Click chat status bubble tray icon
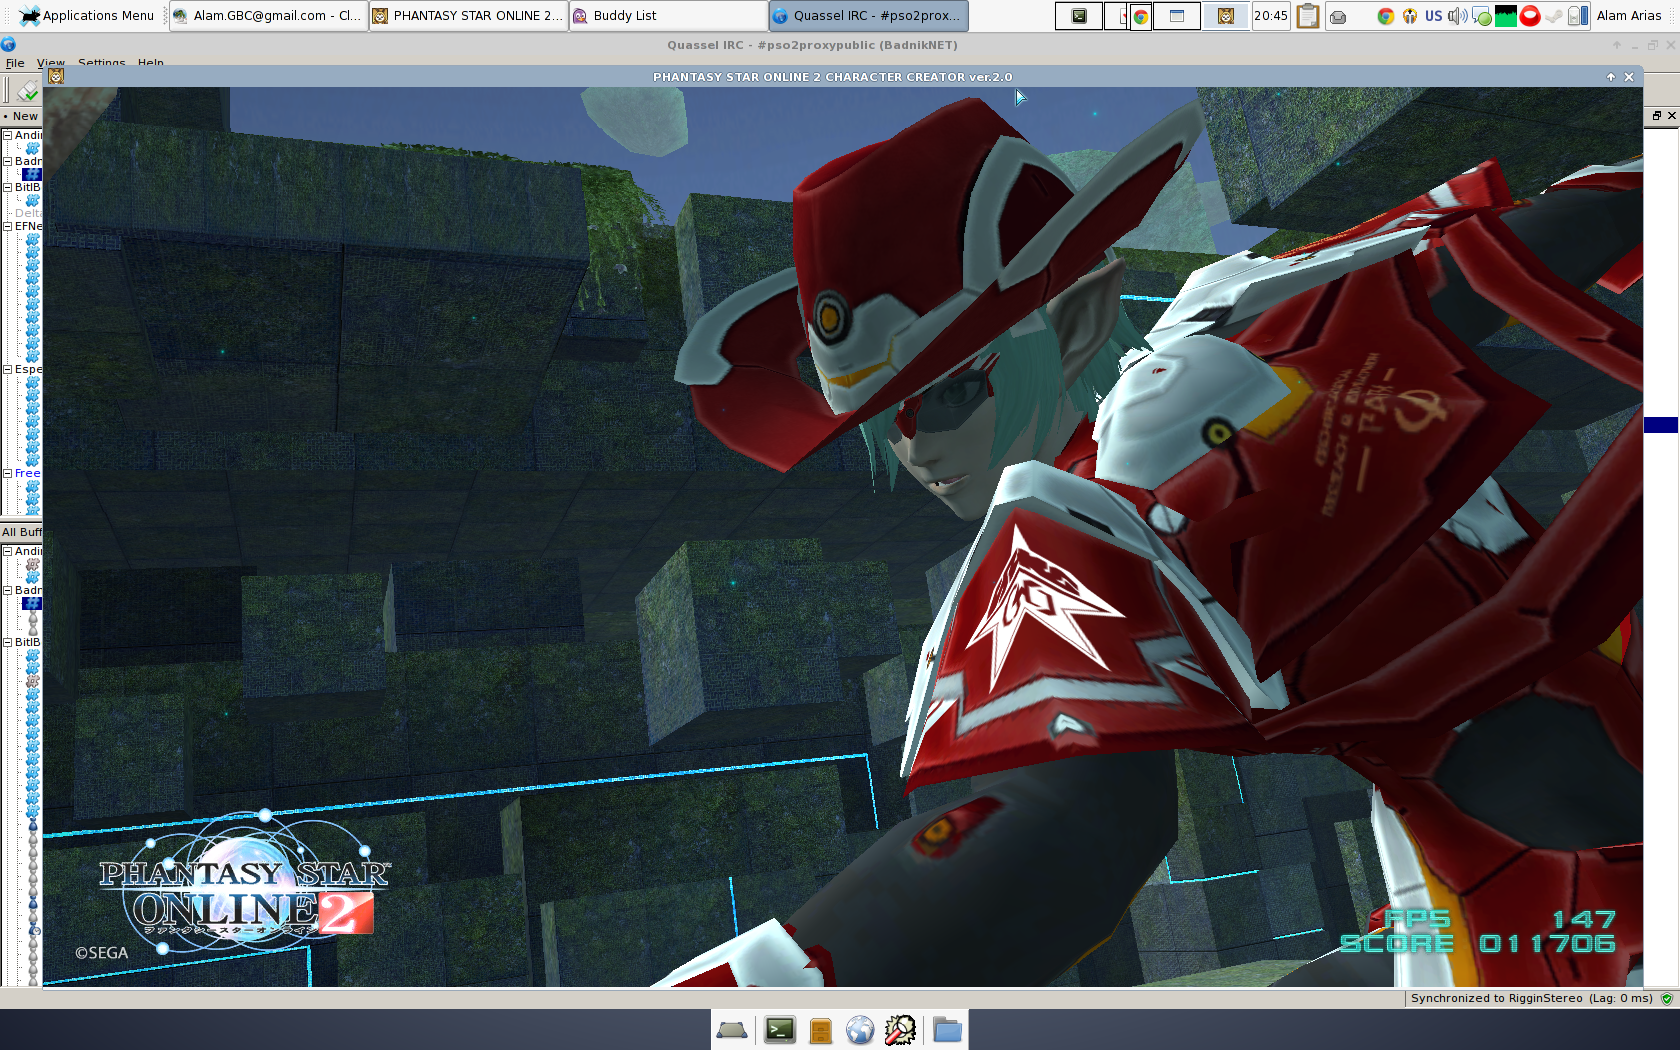 pos(1482,17)
